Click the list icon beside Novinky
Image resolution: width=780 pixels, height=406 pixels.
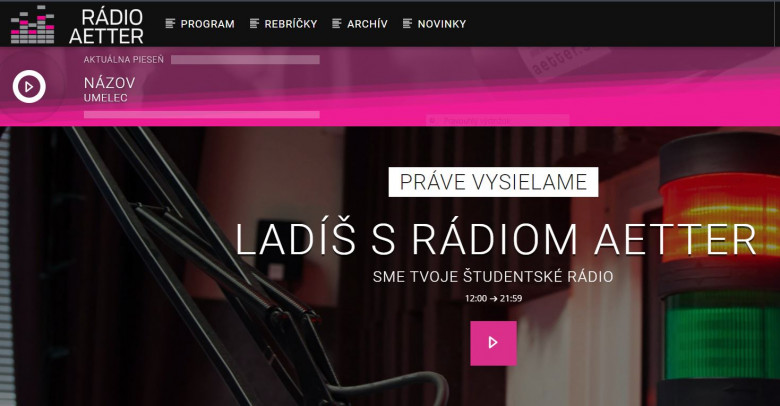click(407, 23)
